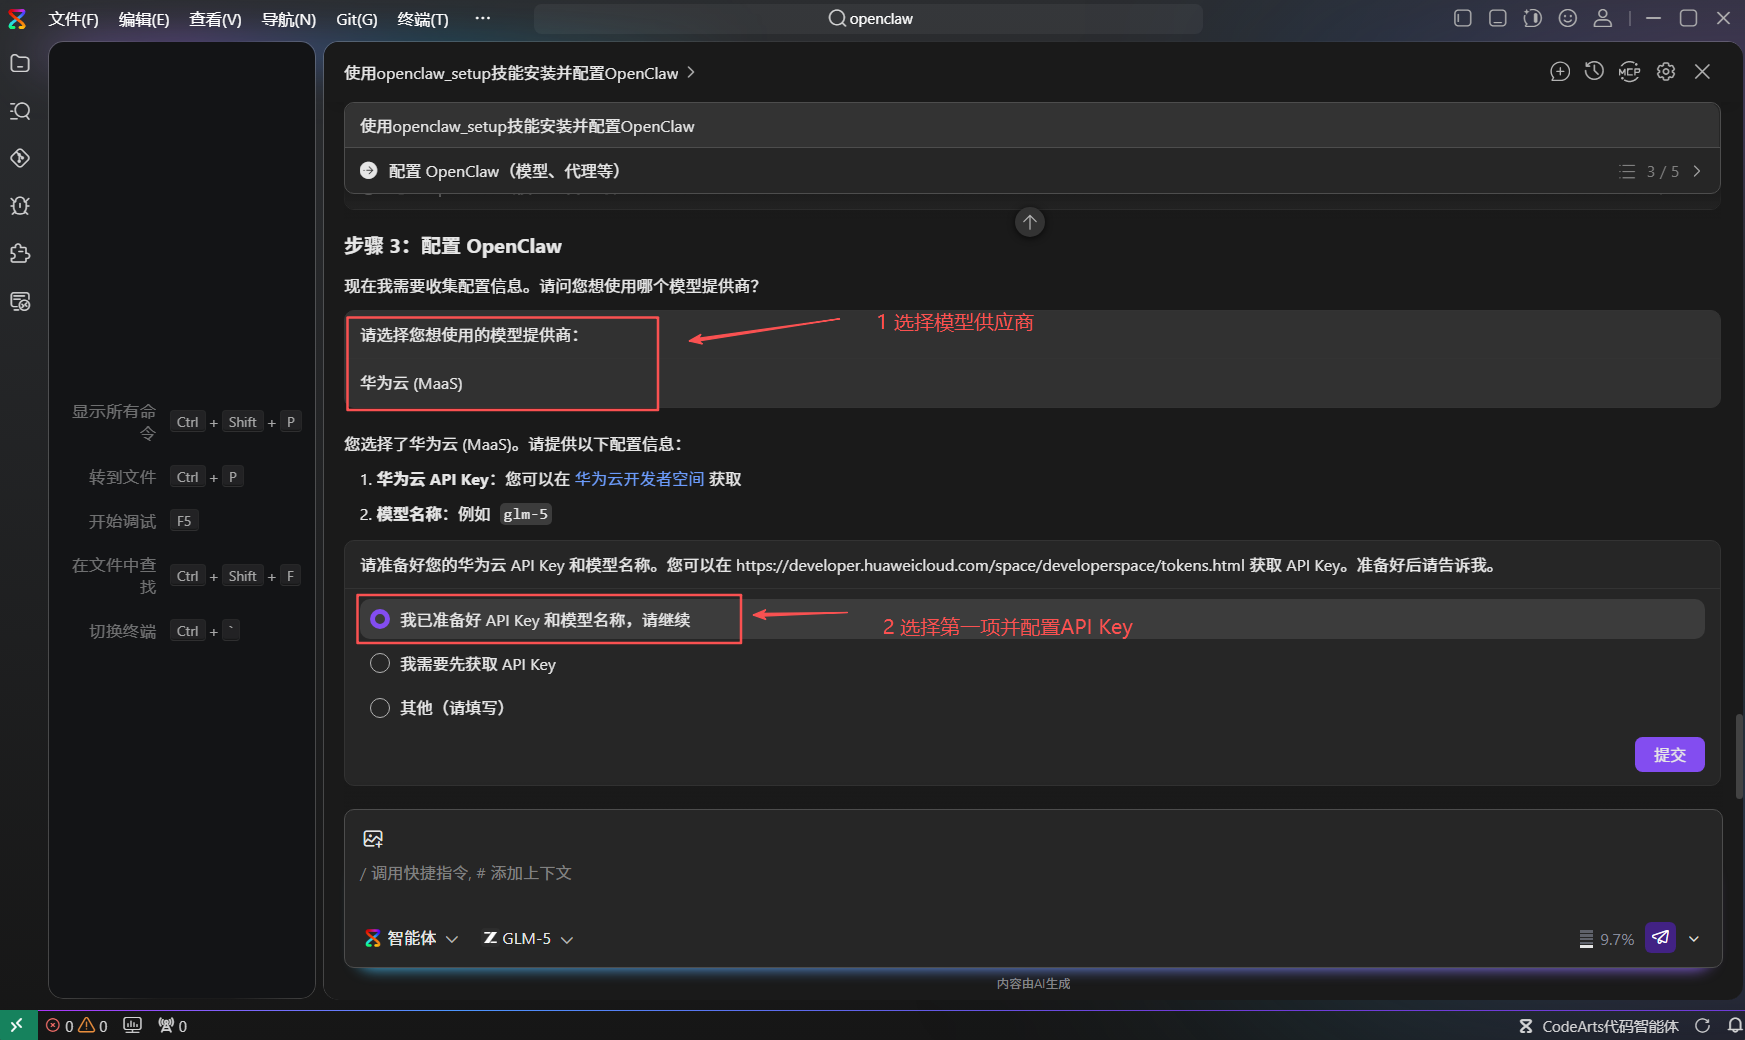Toggle primary sidebar layout icon
The height and width of the screenshot is (1040, 1745).
pyautogui.click(x=1463, y=18)
